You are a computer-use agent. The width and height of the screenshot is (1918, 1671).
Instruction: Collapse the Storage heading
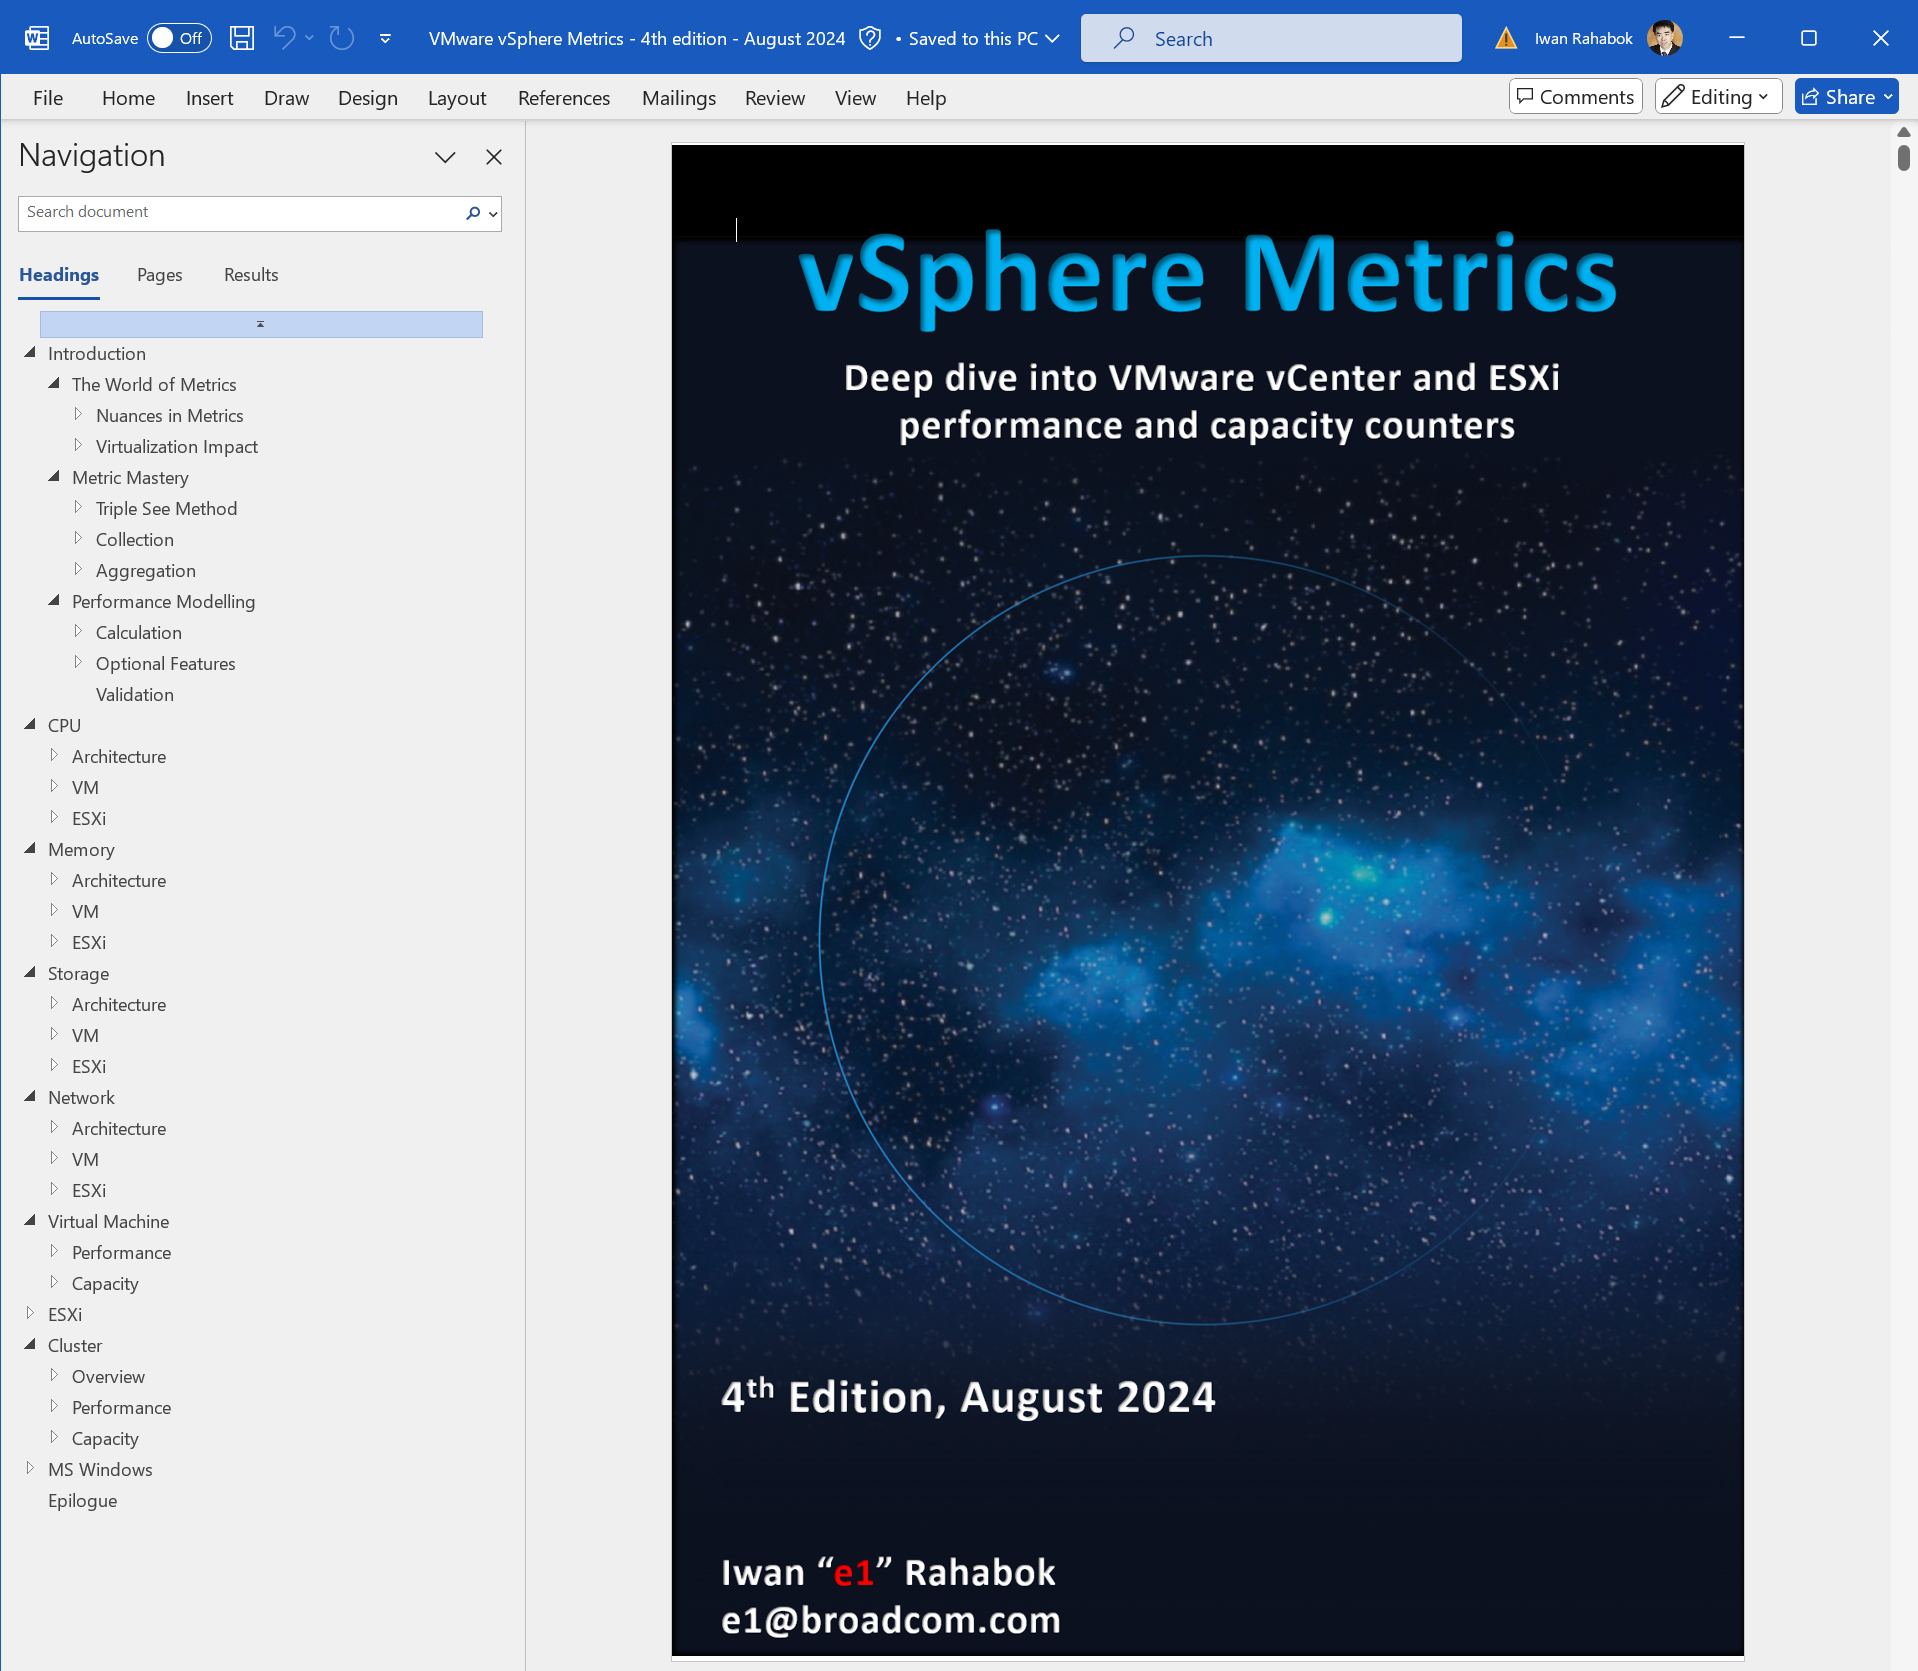30,973
